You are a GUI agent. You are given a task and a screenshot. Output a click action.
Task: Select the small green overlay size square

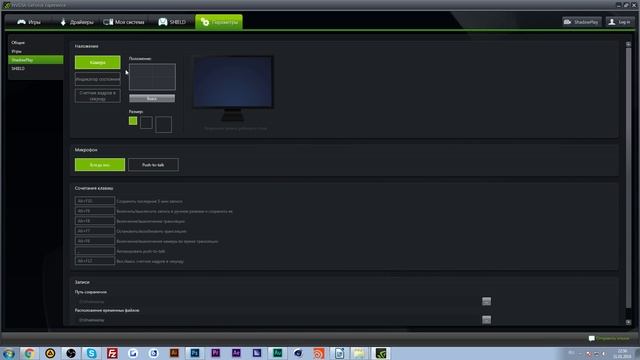(x=133, y=121)
